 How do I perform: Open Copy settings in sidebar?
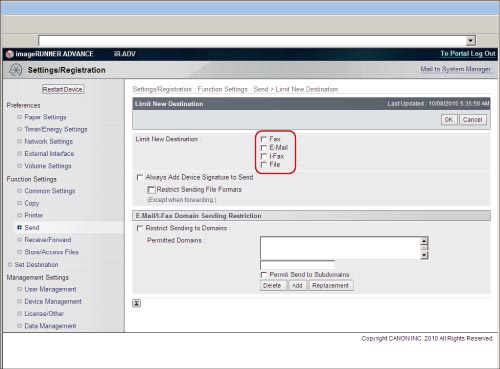[32, 203]
